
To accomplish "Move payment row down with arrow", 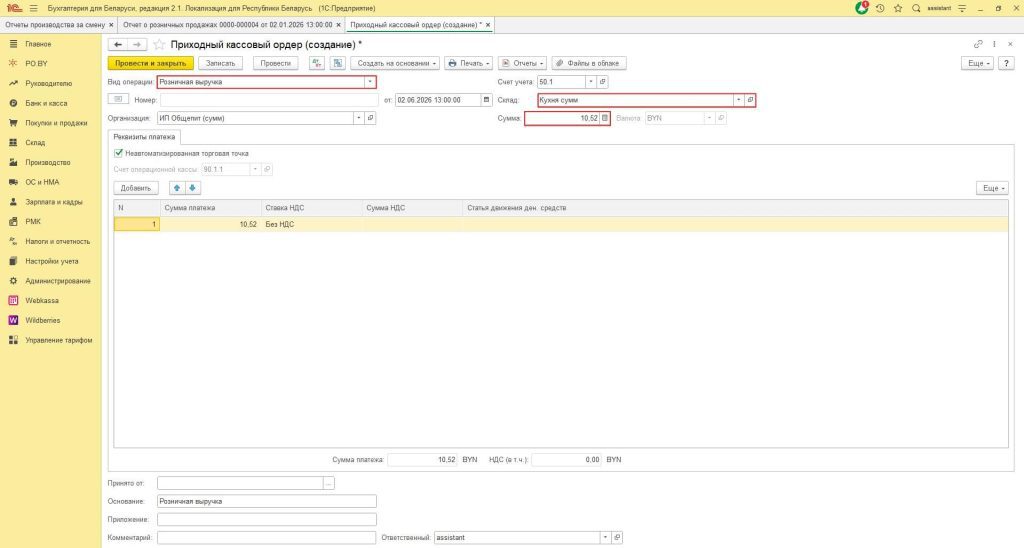I will [193, 188].
